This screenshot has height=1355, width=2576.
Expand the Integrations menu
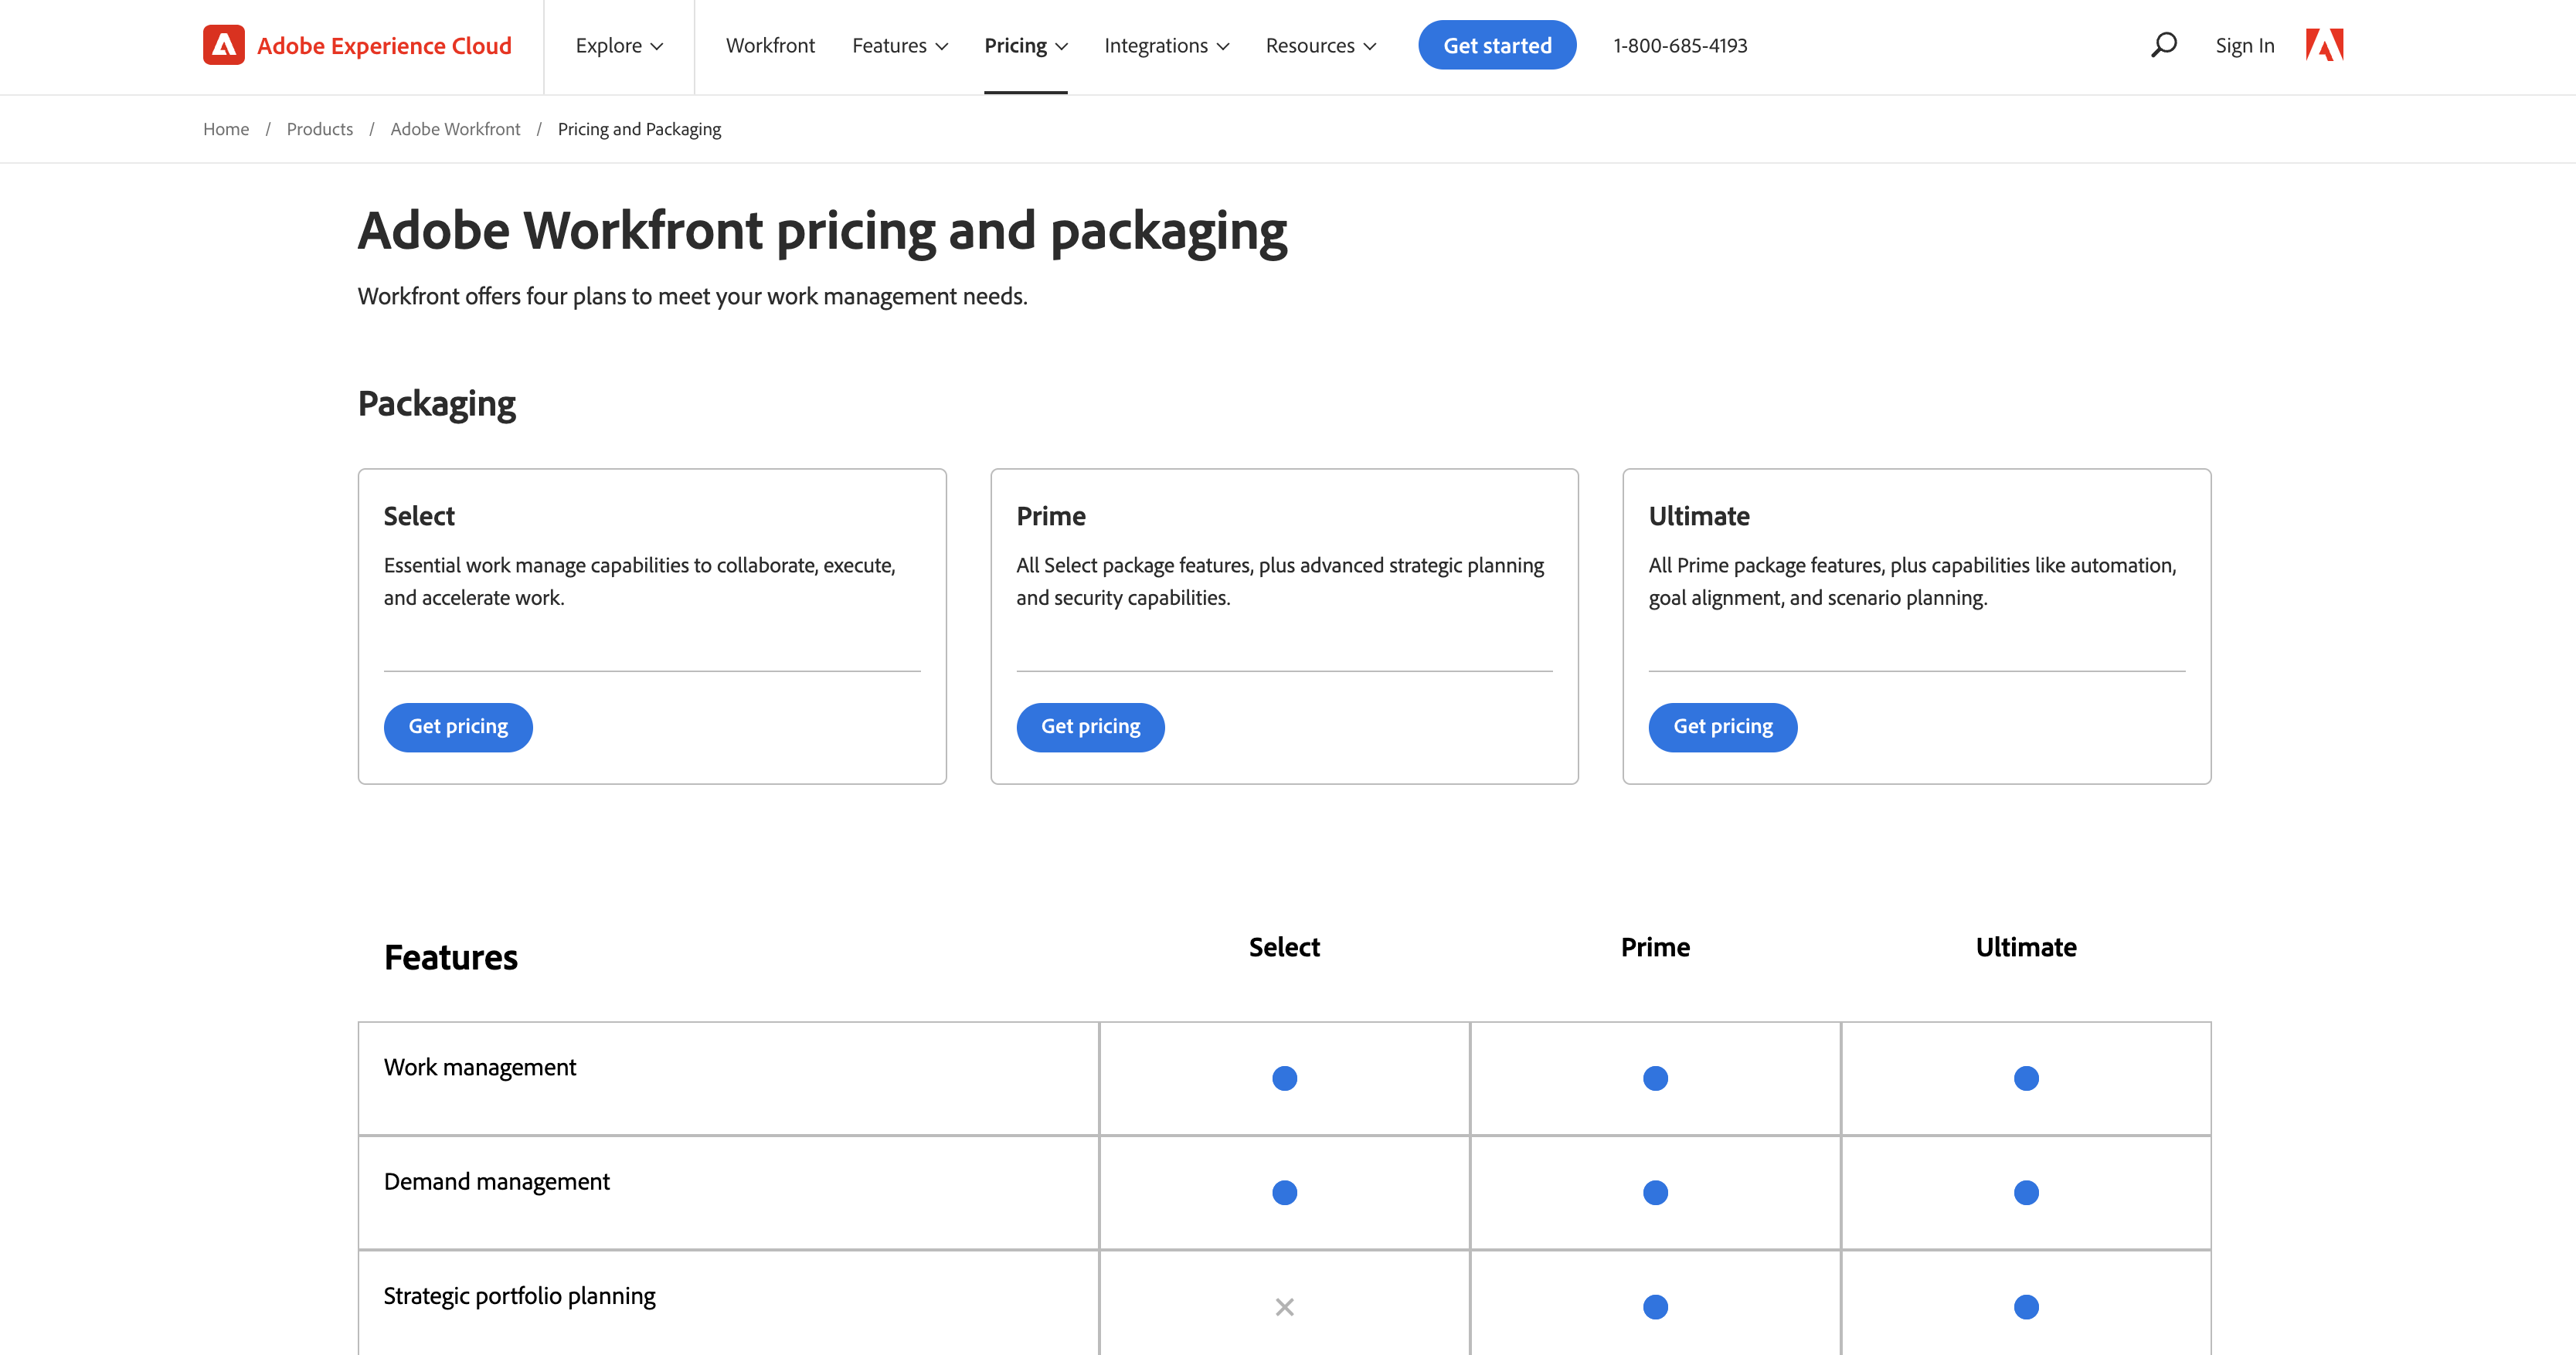(1166, 46)
